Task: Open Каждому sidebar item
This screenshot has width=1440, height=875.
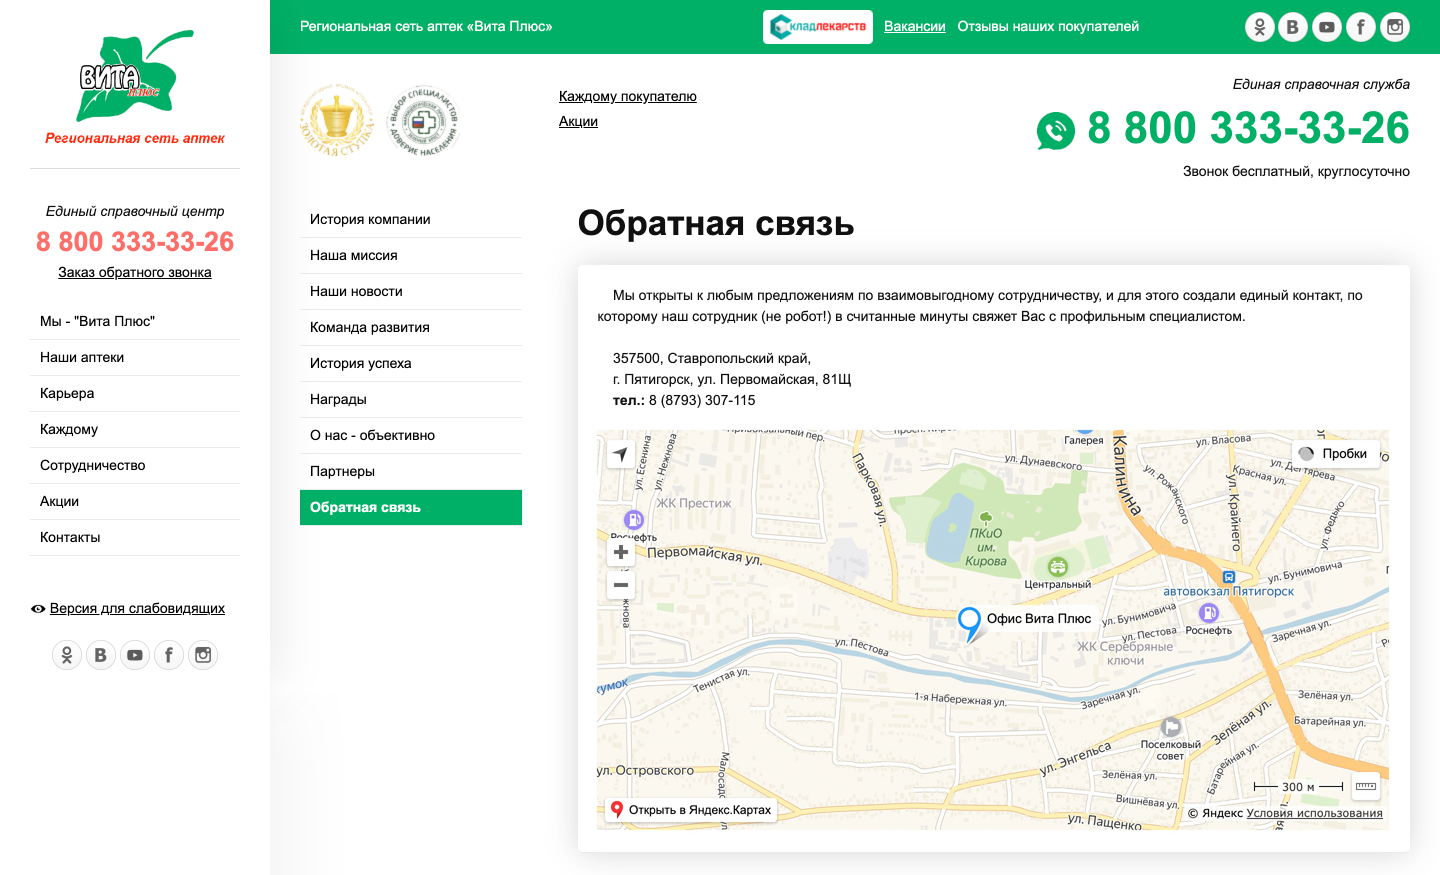Action: [135, 430]
